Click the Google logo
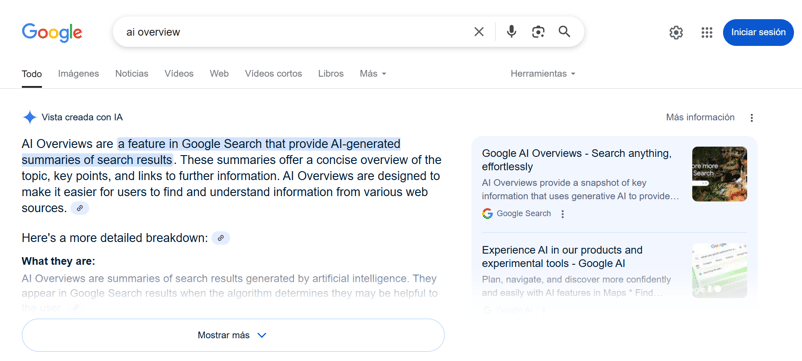802x361 pixels. (x=52, y=32)
